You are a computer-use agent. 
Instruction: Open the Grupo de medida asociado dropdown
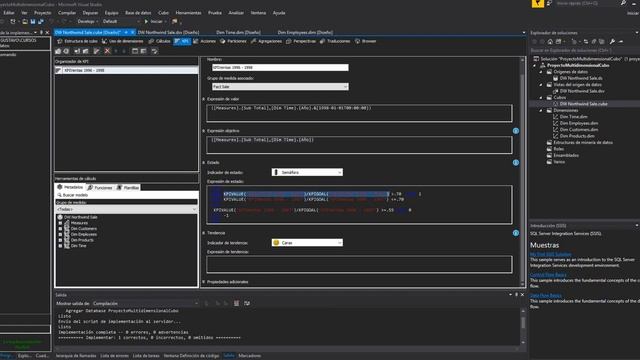[280, 87]
